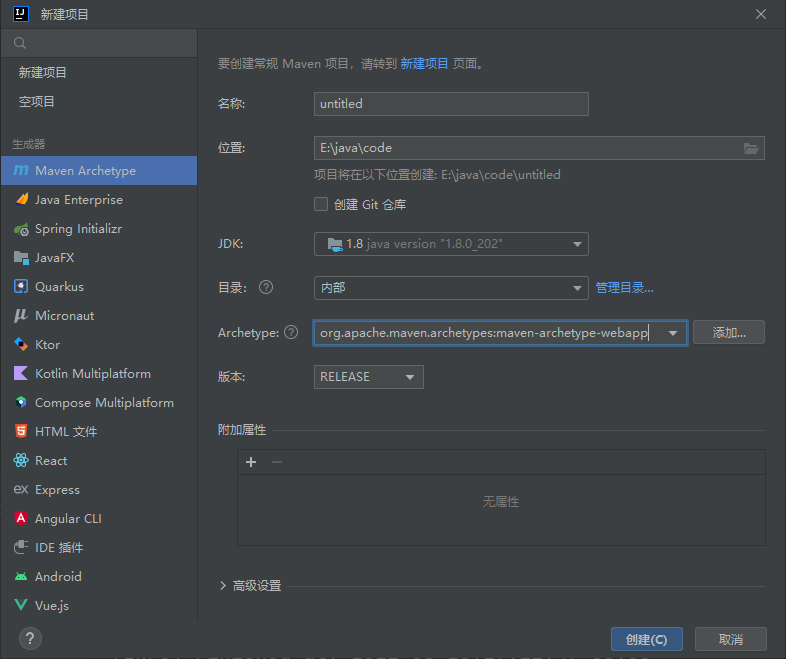Screen dimensions: 786x659
Task: Click the IDE 插件 plug icon
Action: click(21, 547)
